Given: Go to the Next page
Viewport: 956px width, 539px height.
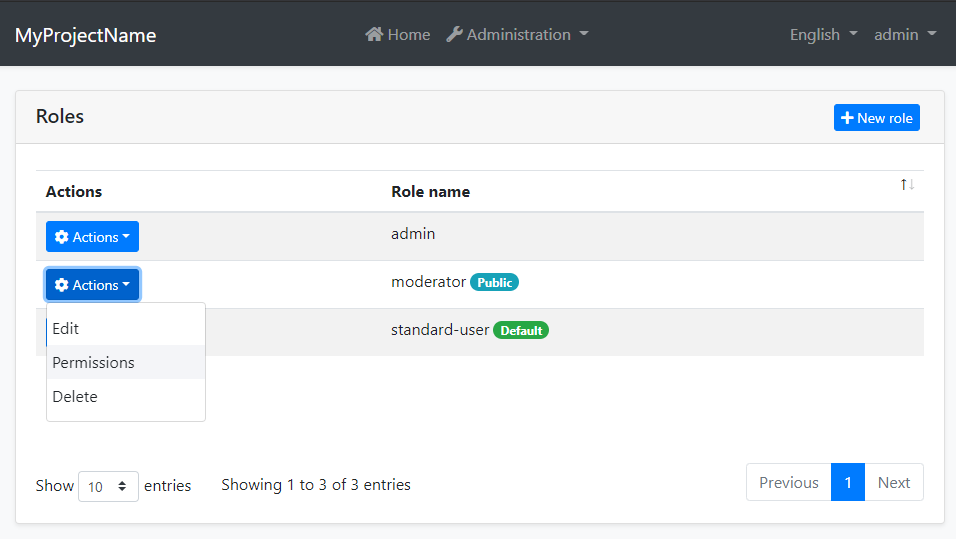Looking at the screenshot, I should click(893, 483).
